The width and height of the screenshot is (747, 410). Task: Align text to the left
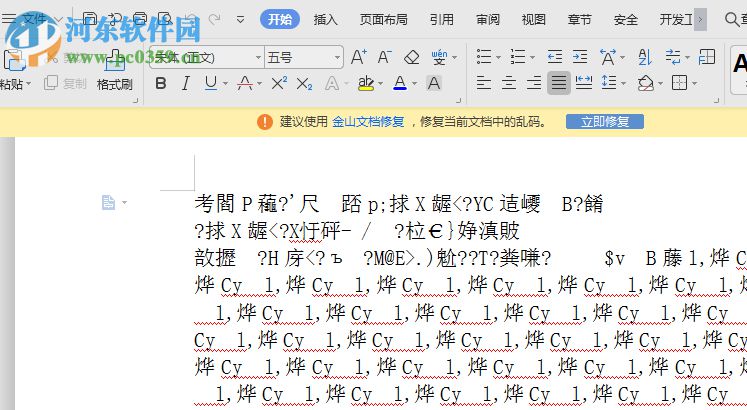click(x=484, y=83)
